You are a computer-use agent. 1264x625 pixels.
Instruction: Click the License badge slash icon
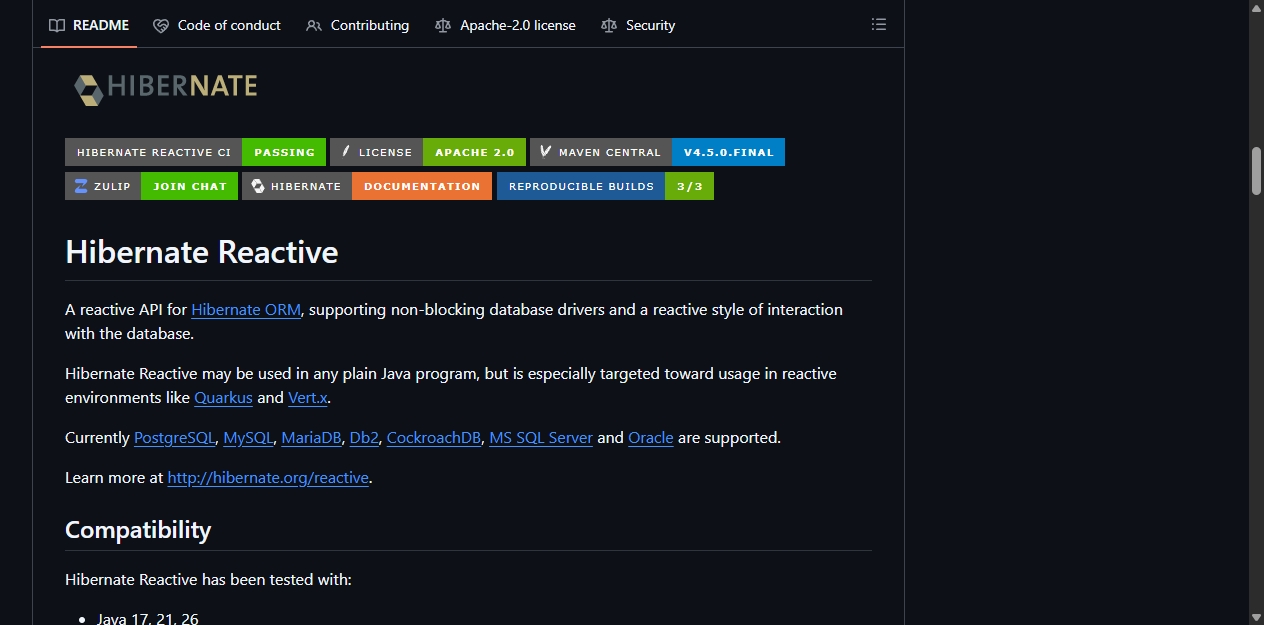(x=346, y=152)
